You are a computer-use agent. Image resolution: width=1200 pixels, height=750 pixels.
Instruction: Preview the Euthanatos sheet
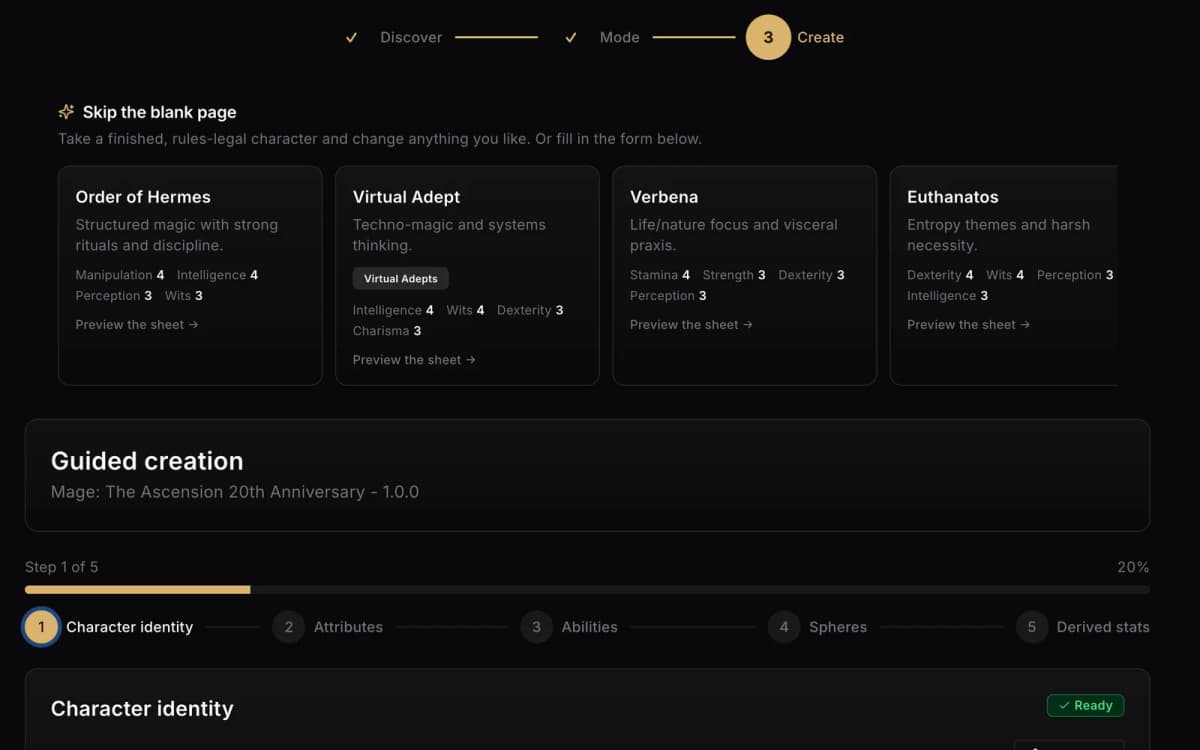tap(968, 324)
